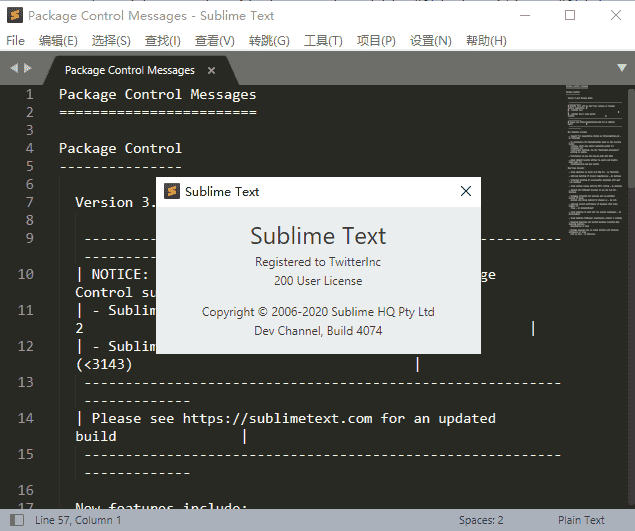Click 'Registered to TwitterInc' text
Screen dimensions: 635x531
coord(318,262)
